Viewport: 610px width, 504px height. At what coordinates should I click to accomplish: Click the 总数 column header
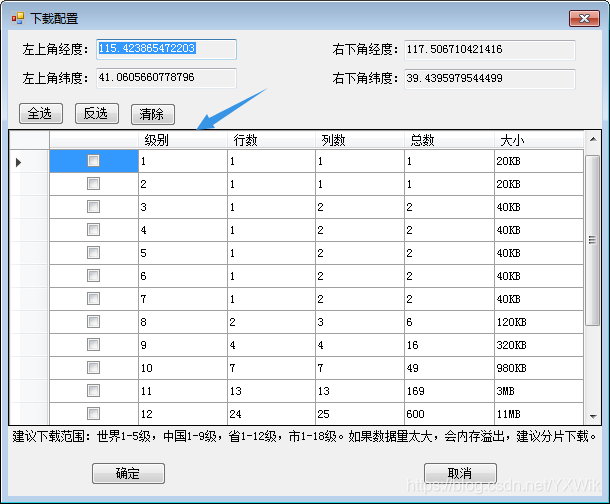pos(449,140)
